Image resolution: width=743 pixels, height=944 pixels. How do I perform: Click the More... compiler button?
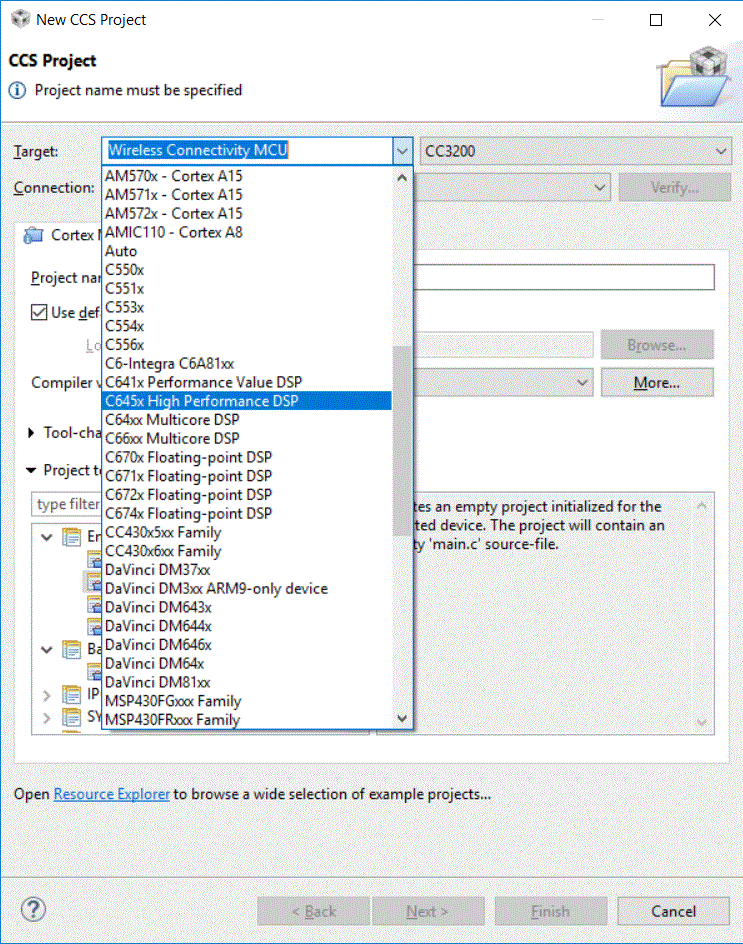[657, 383]
